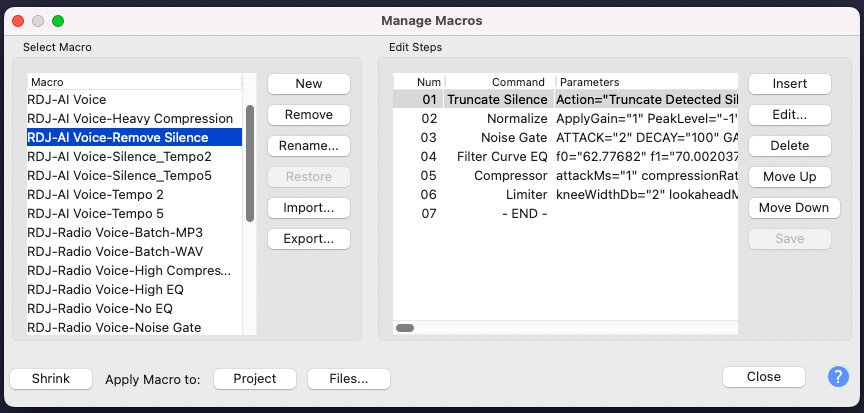
Task: Apply macro to Project
Action: 254,378
